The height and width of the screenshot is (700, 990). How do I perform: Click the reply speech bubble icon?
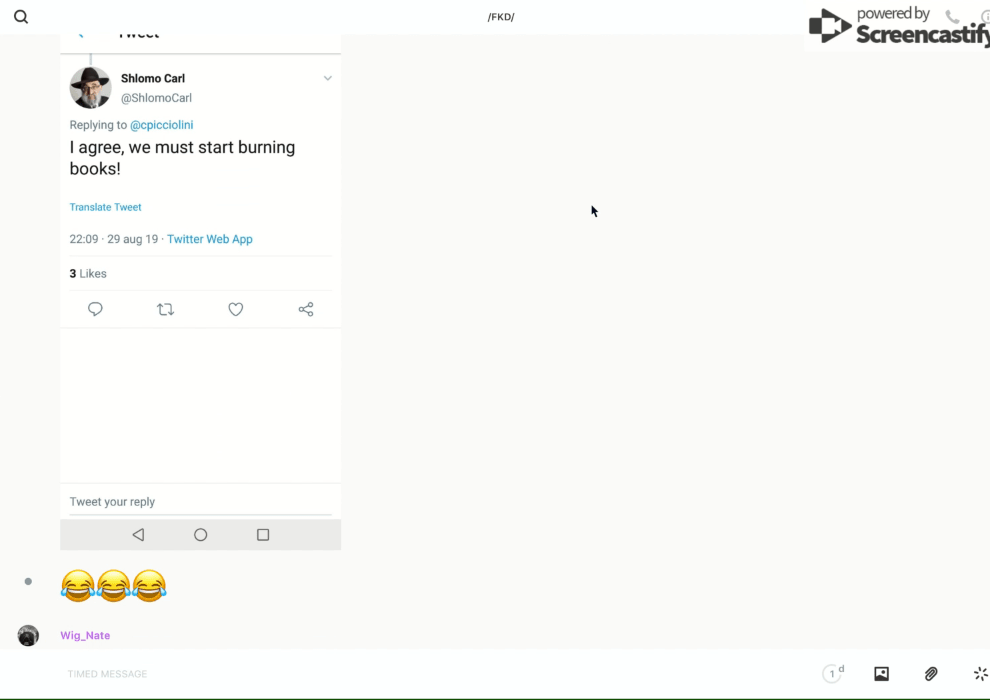coord(96,310)
